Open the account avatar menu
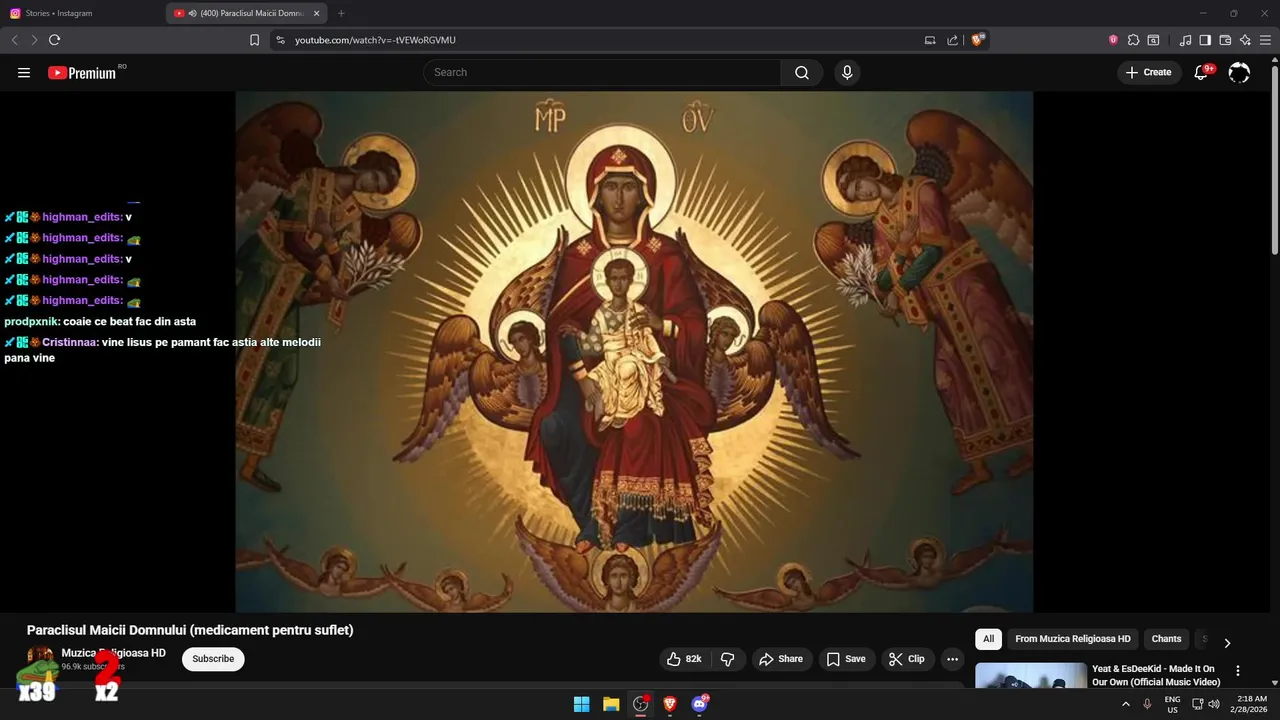This screenshot has height=720, width=1280. point(1239,72)
